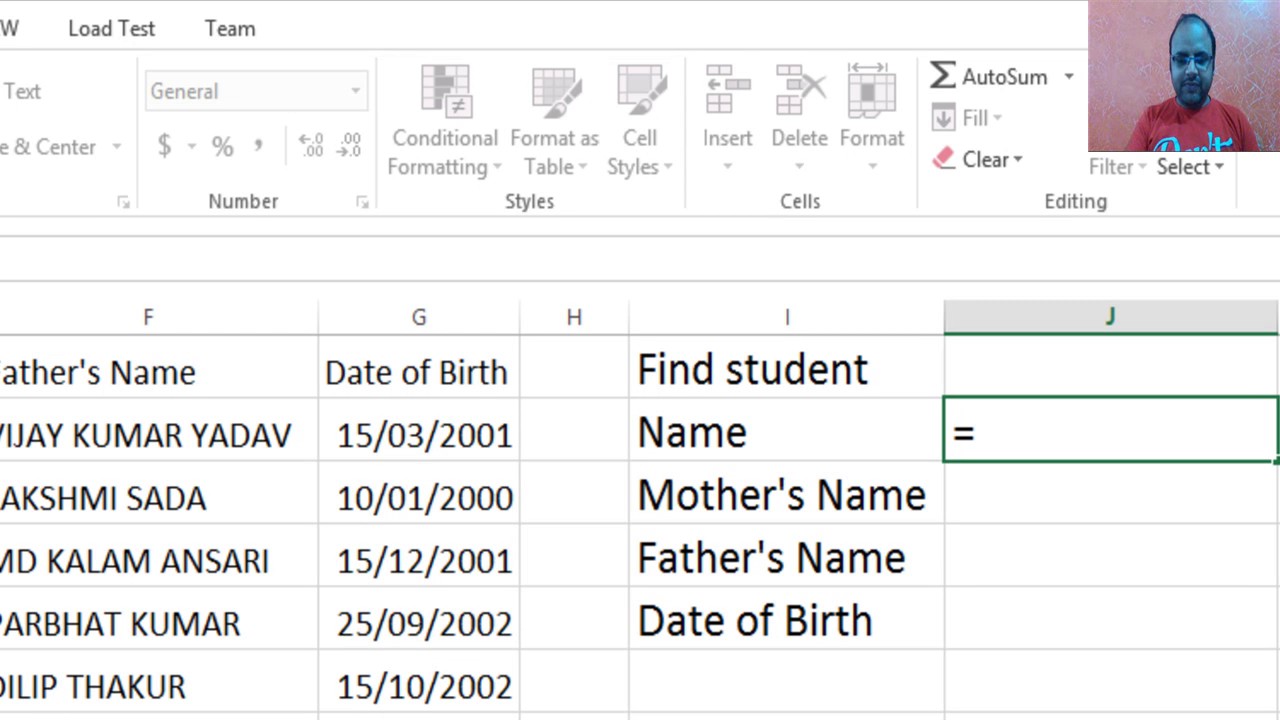The height and width of the screenshot is (720, 1280).
Task: Click Decrease Decimal button
Action: [349, 147]
